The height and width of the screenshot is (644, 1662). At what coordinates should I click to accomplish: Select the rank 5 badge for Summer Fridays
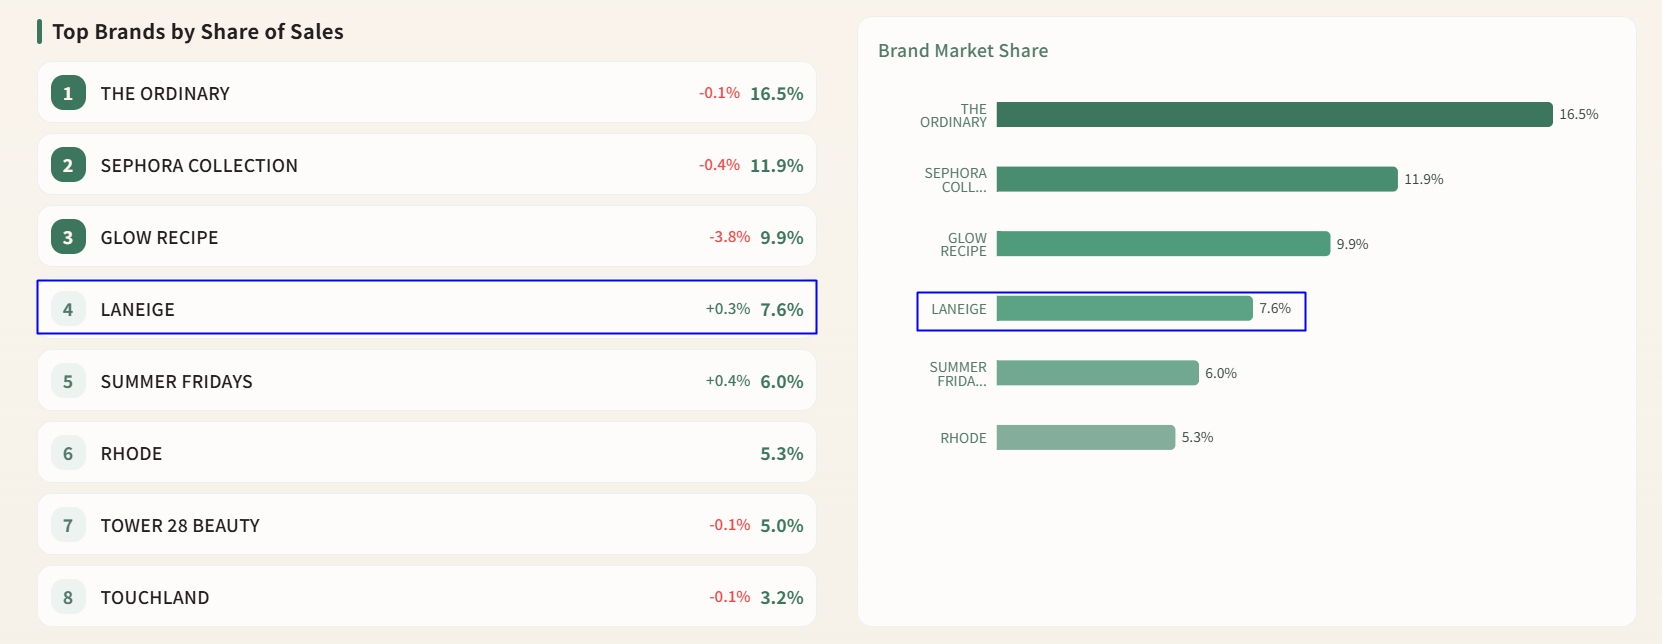point(68,381)
